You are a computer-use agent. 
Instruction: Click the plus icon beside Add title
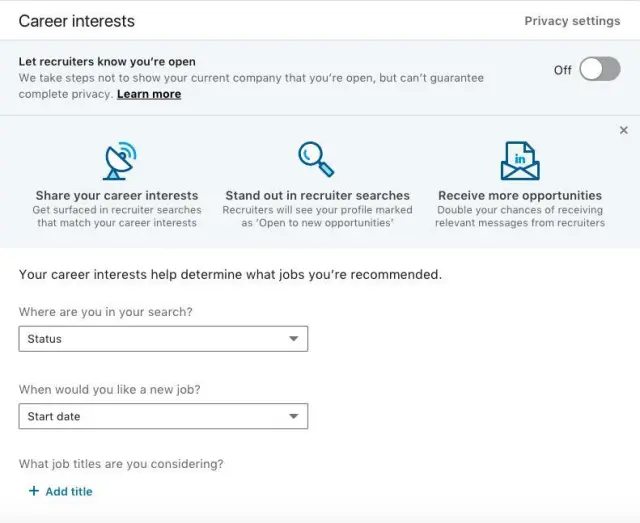(x=34, y=491)
